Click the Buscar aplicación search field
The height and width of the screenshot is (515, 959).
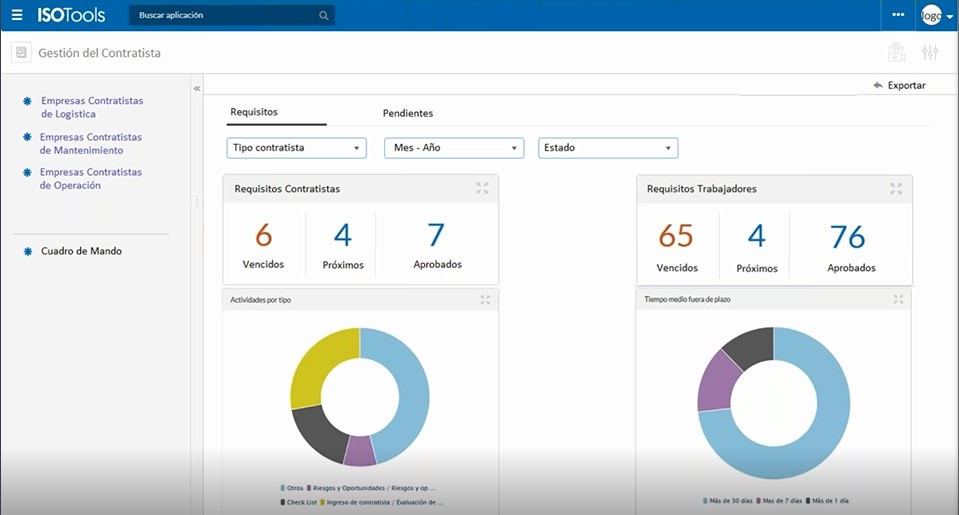(225, 16)
